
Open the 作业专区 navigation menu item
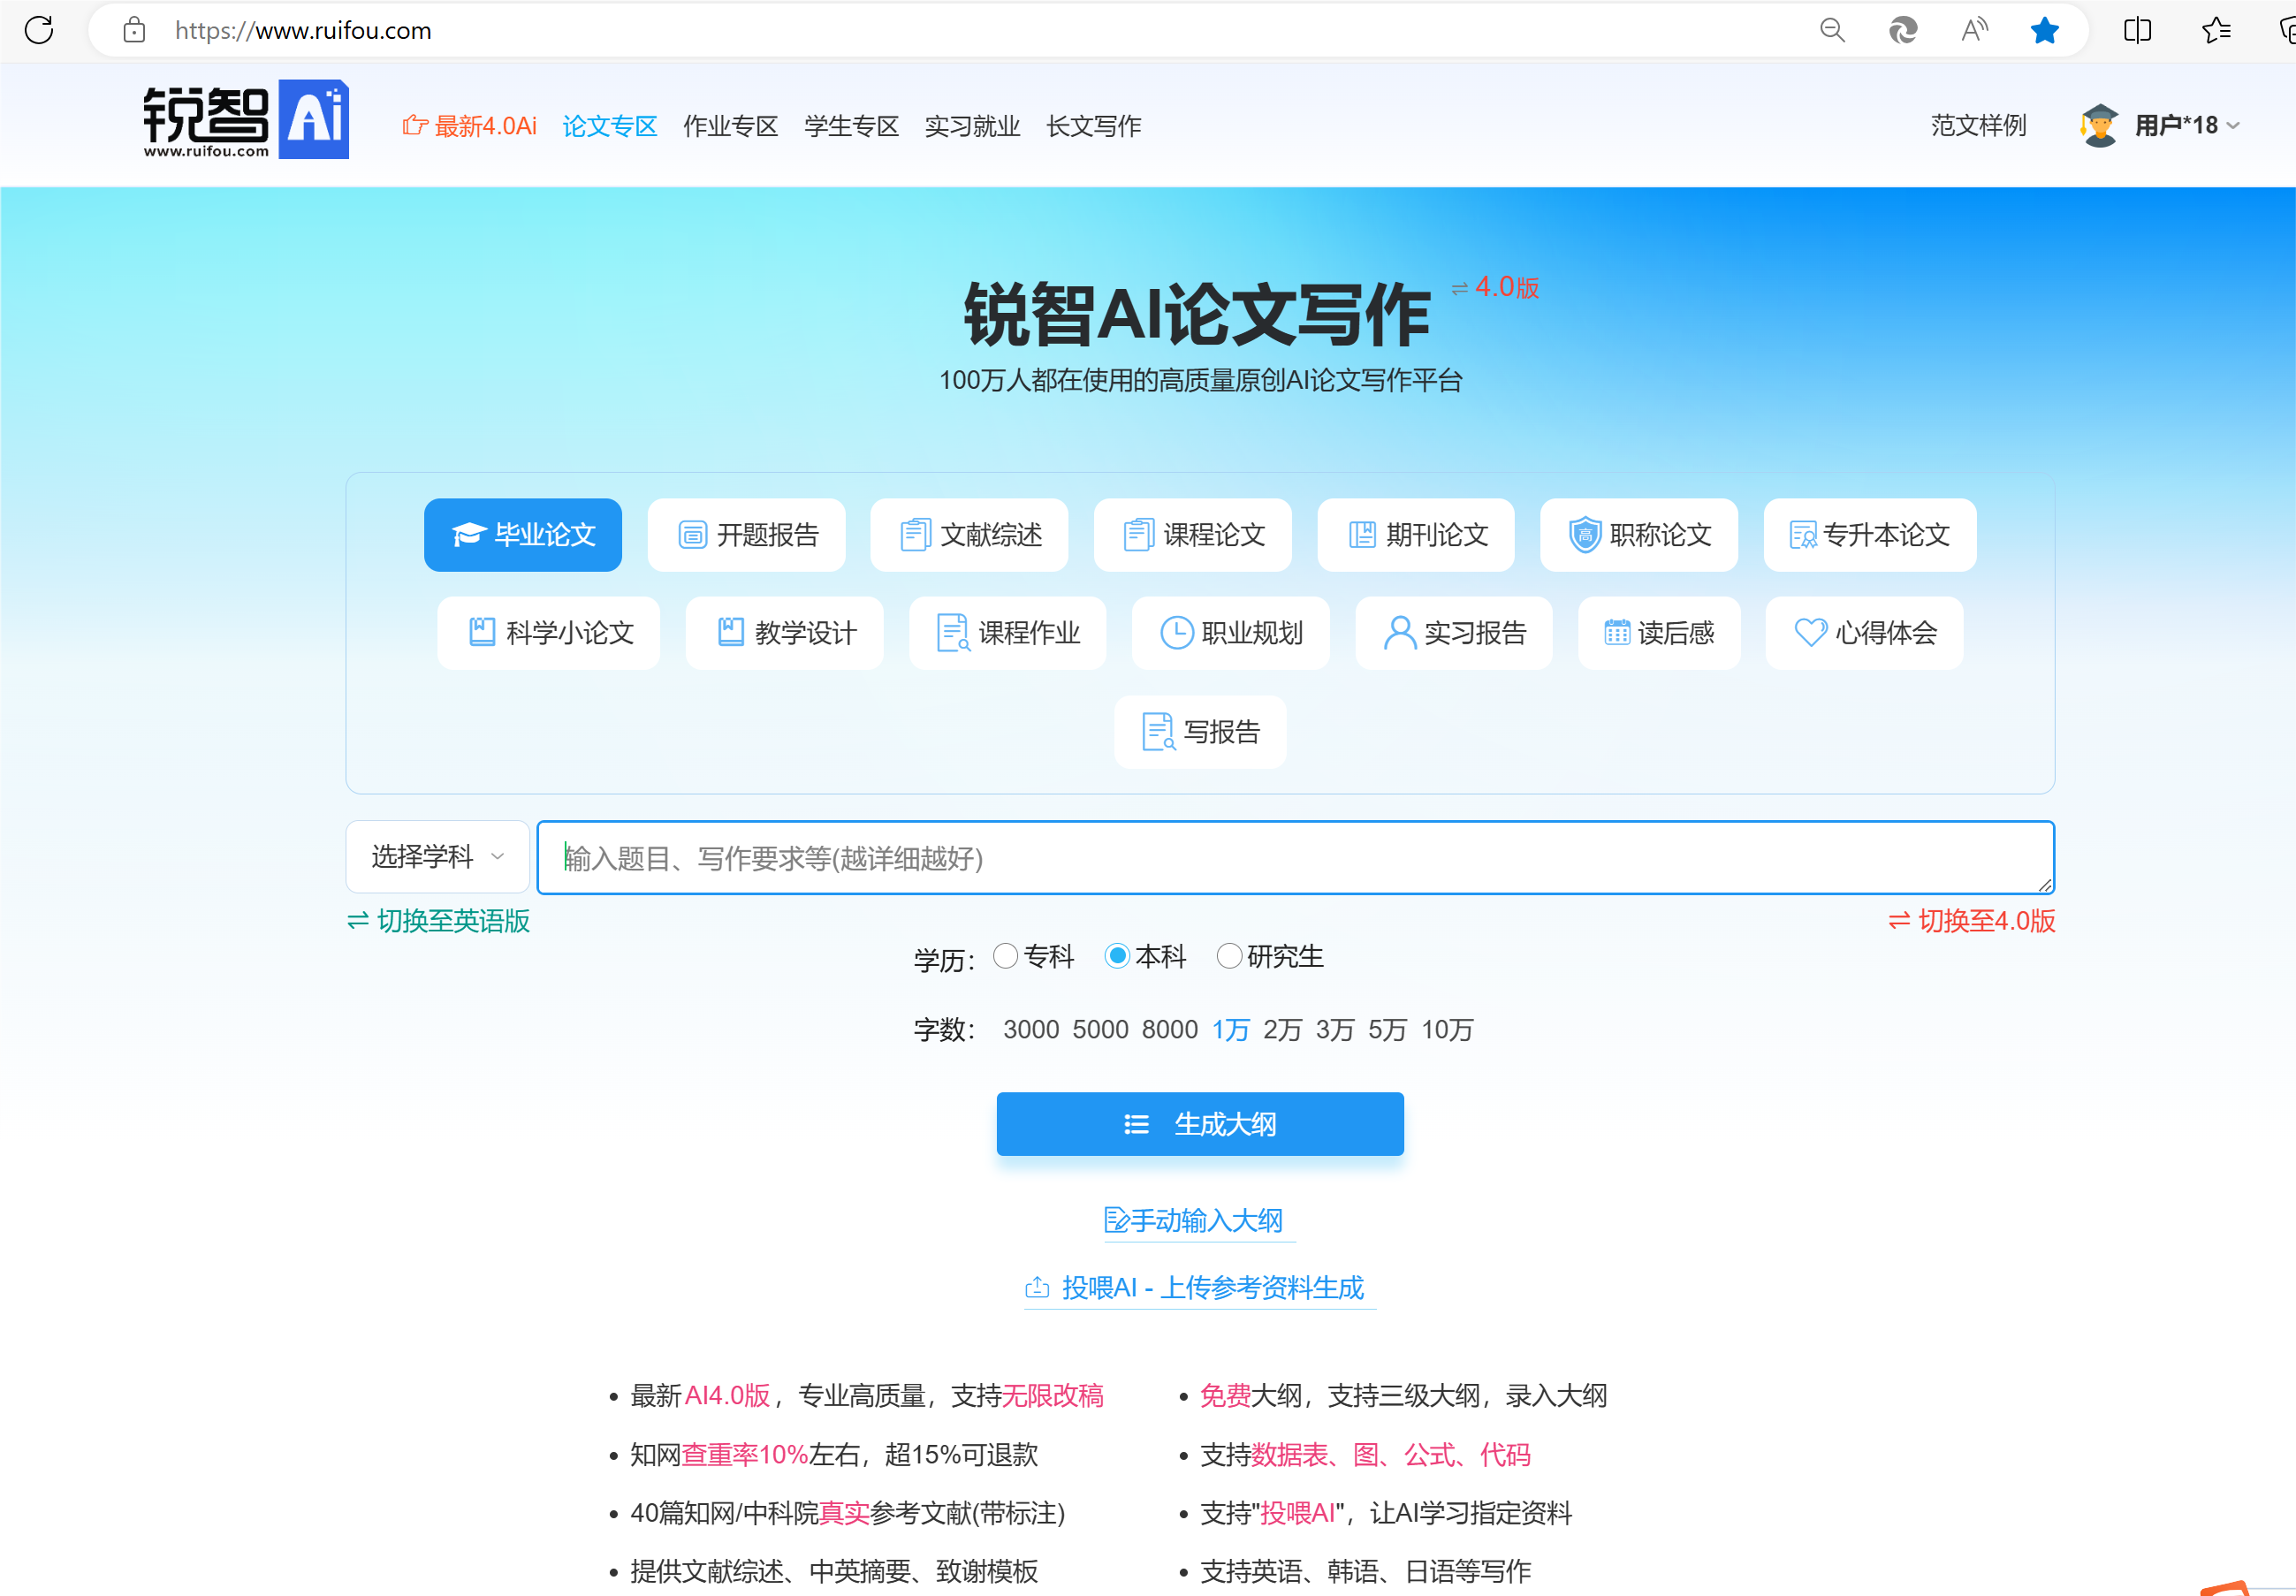pyautogui.click(x=730, y=126)
